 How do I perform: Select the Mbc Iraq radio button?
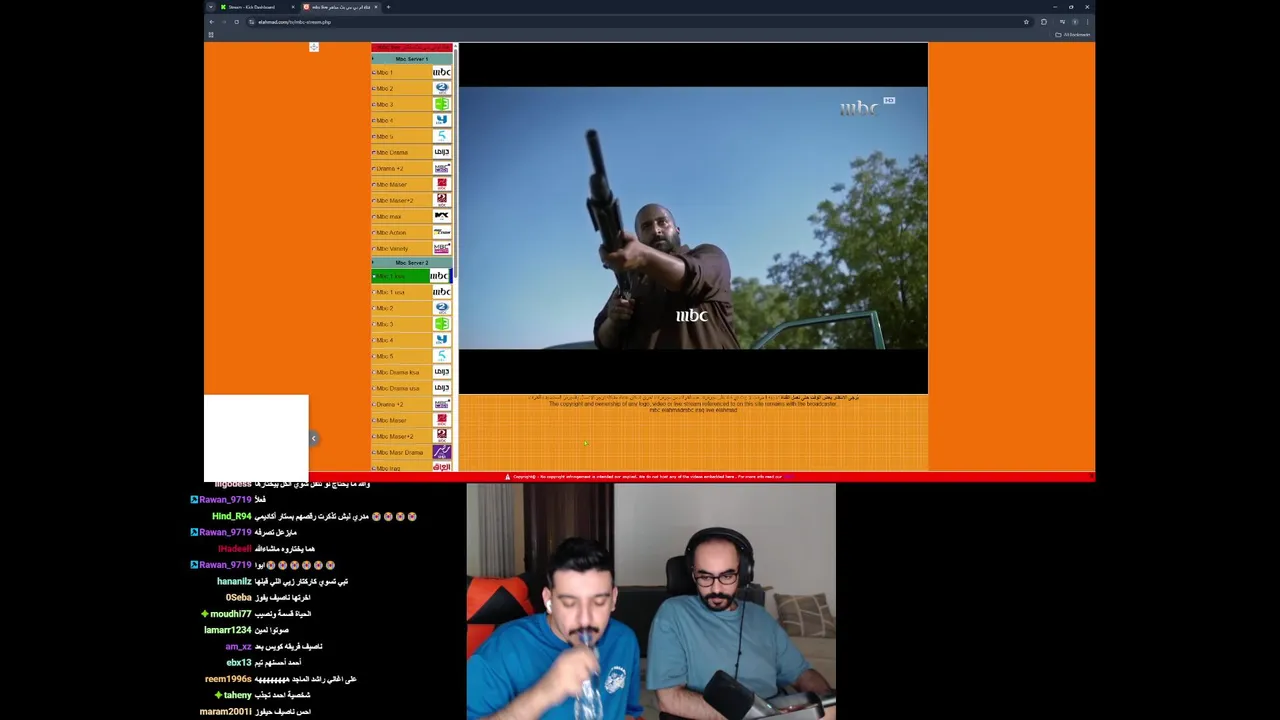374,468
